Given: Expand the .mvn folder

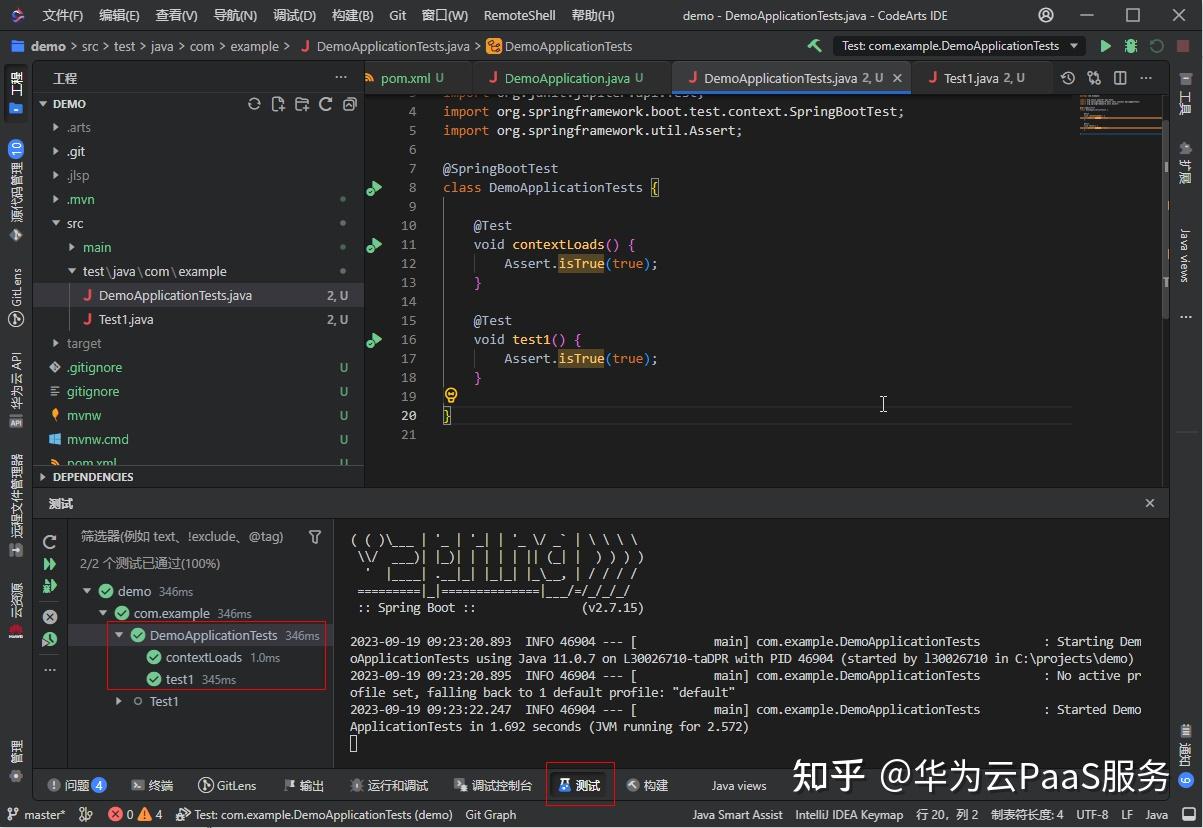Looking at the screenshot, I should (56, 200).
